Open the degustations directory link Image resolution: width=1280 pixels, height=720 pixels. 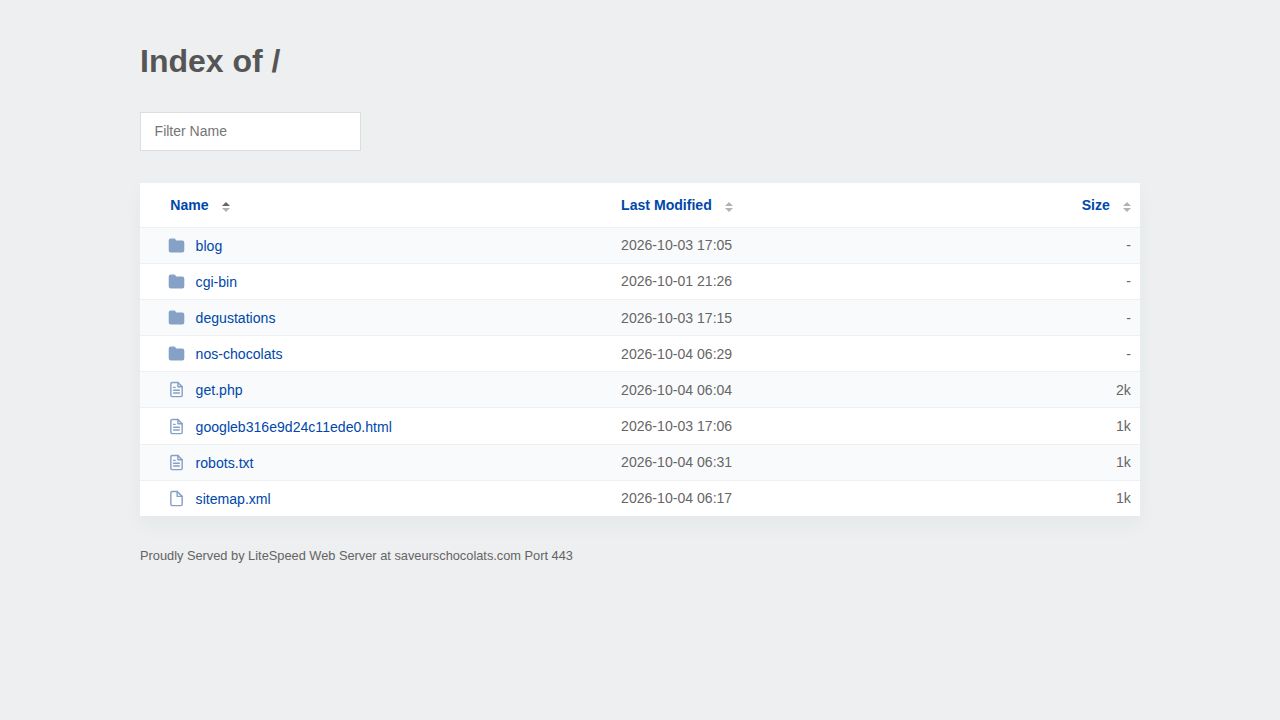(x=235, y=318)
